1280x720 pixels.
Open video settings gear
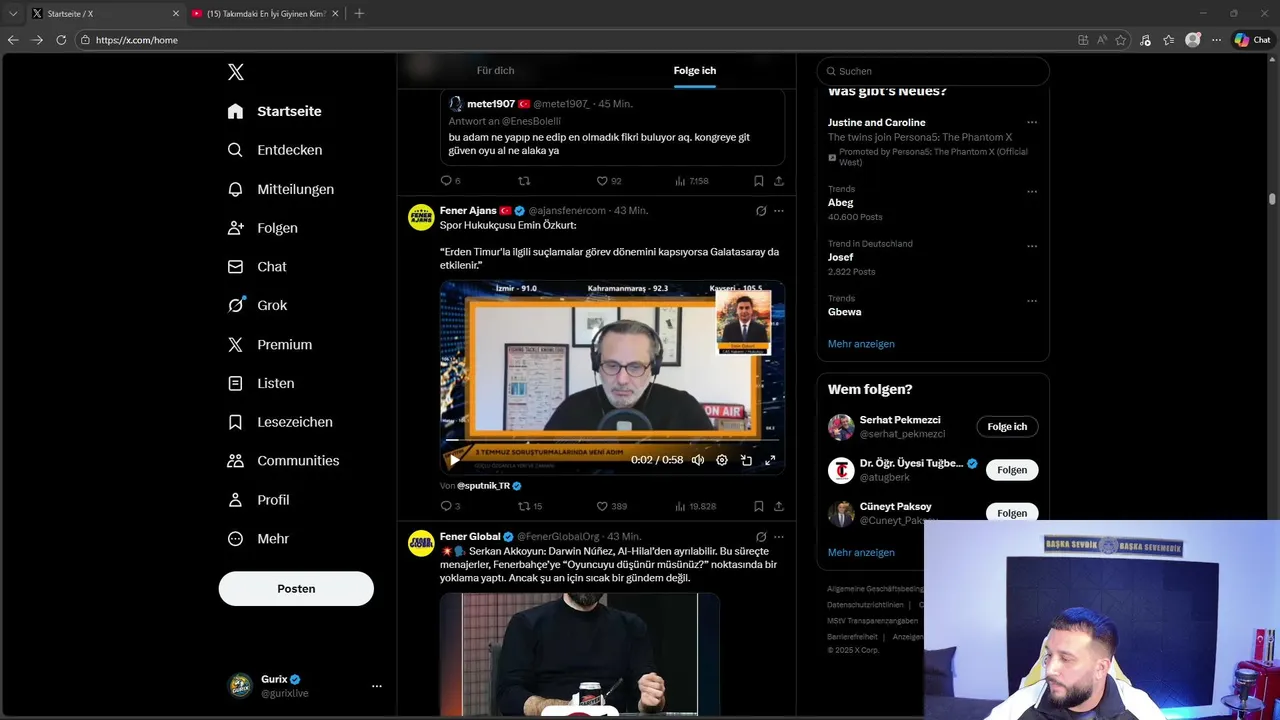pos(722,460)
